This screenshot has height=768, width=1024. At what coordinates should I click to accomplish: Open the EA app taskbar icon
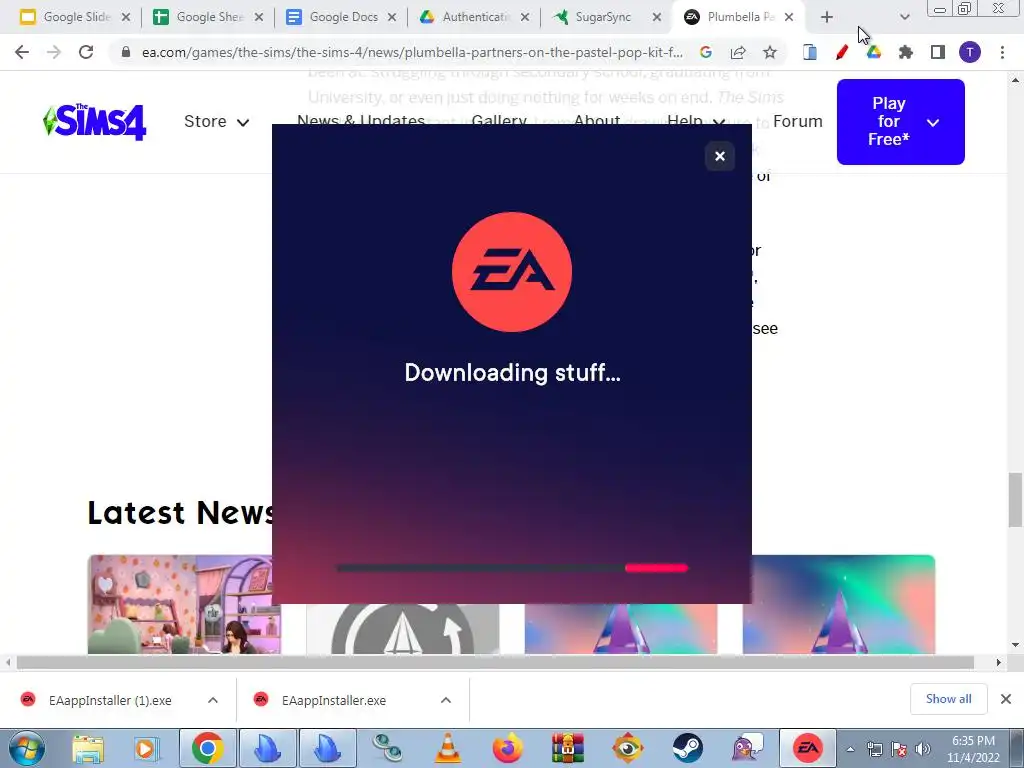[x=807, y=748]
